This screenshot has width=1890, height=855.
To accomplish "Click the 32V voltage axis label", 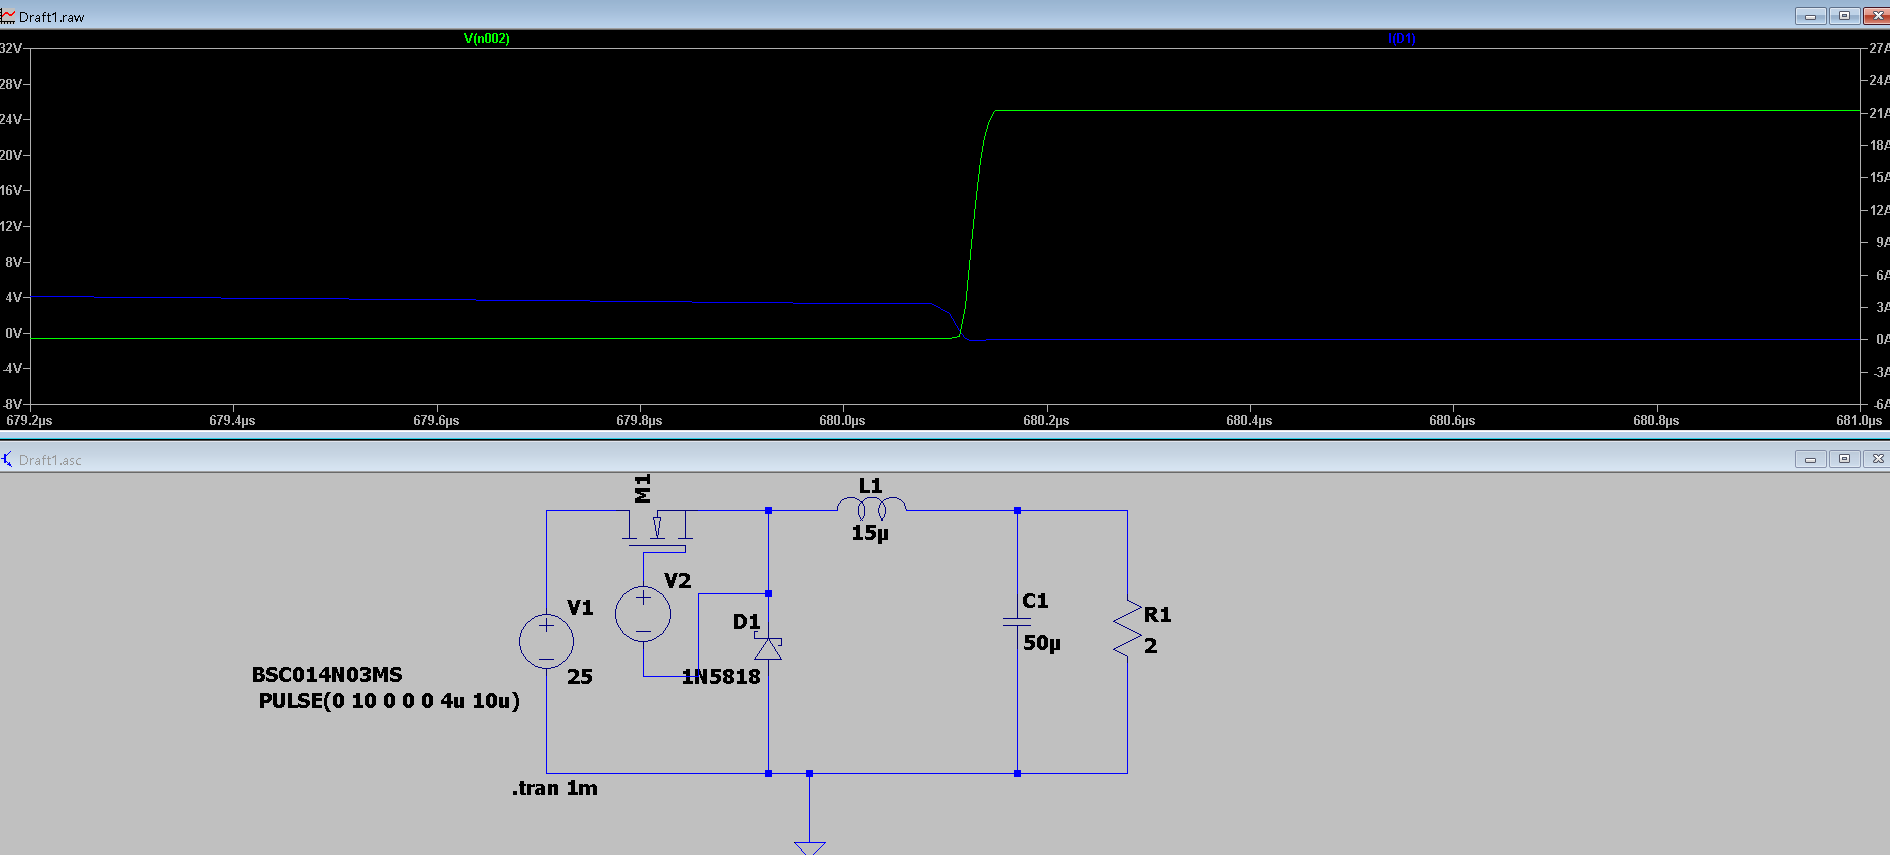I will (11, 48).
